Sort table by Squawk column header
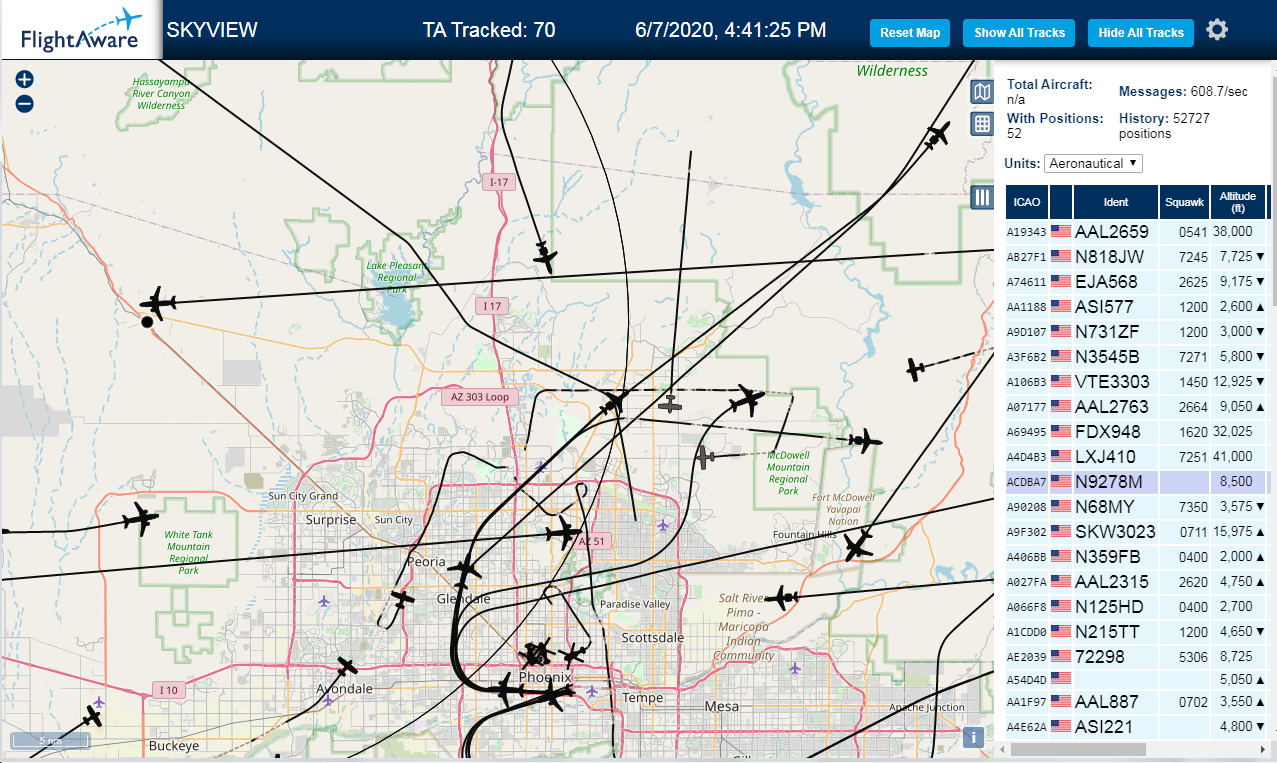 pos(1184,202)
